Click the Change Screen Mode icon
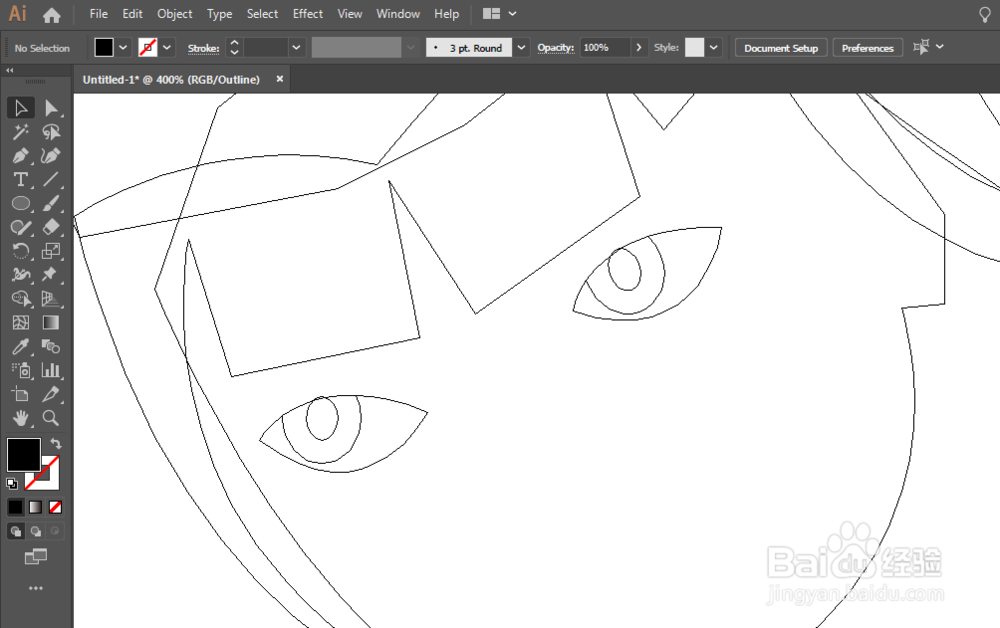This screenshot has width=1000, height=628. pyautogui.click(x=36, y=557)
